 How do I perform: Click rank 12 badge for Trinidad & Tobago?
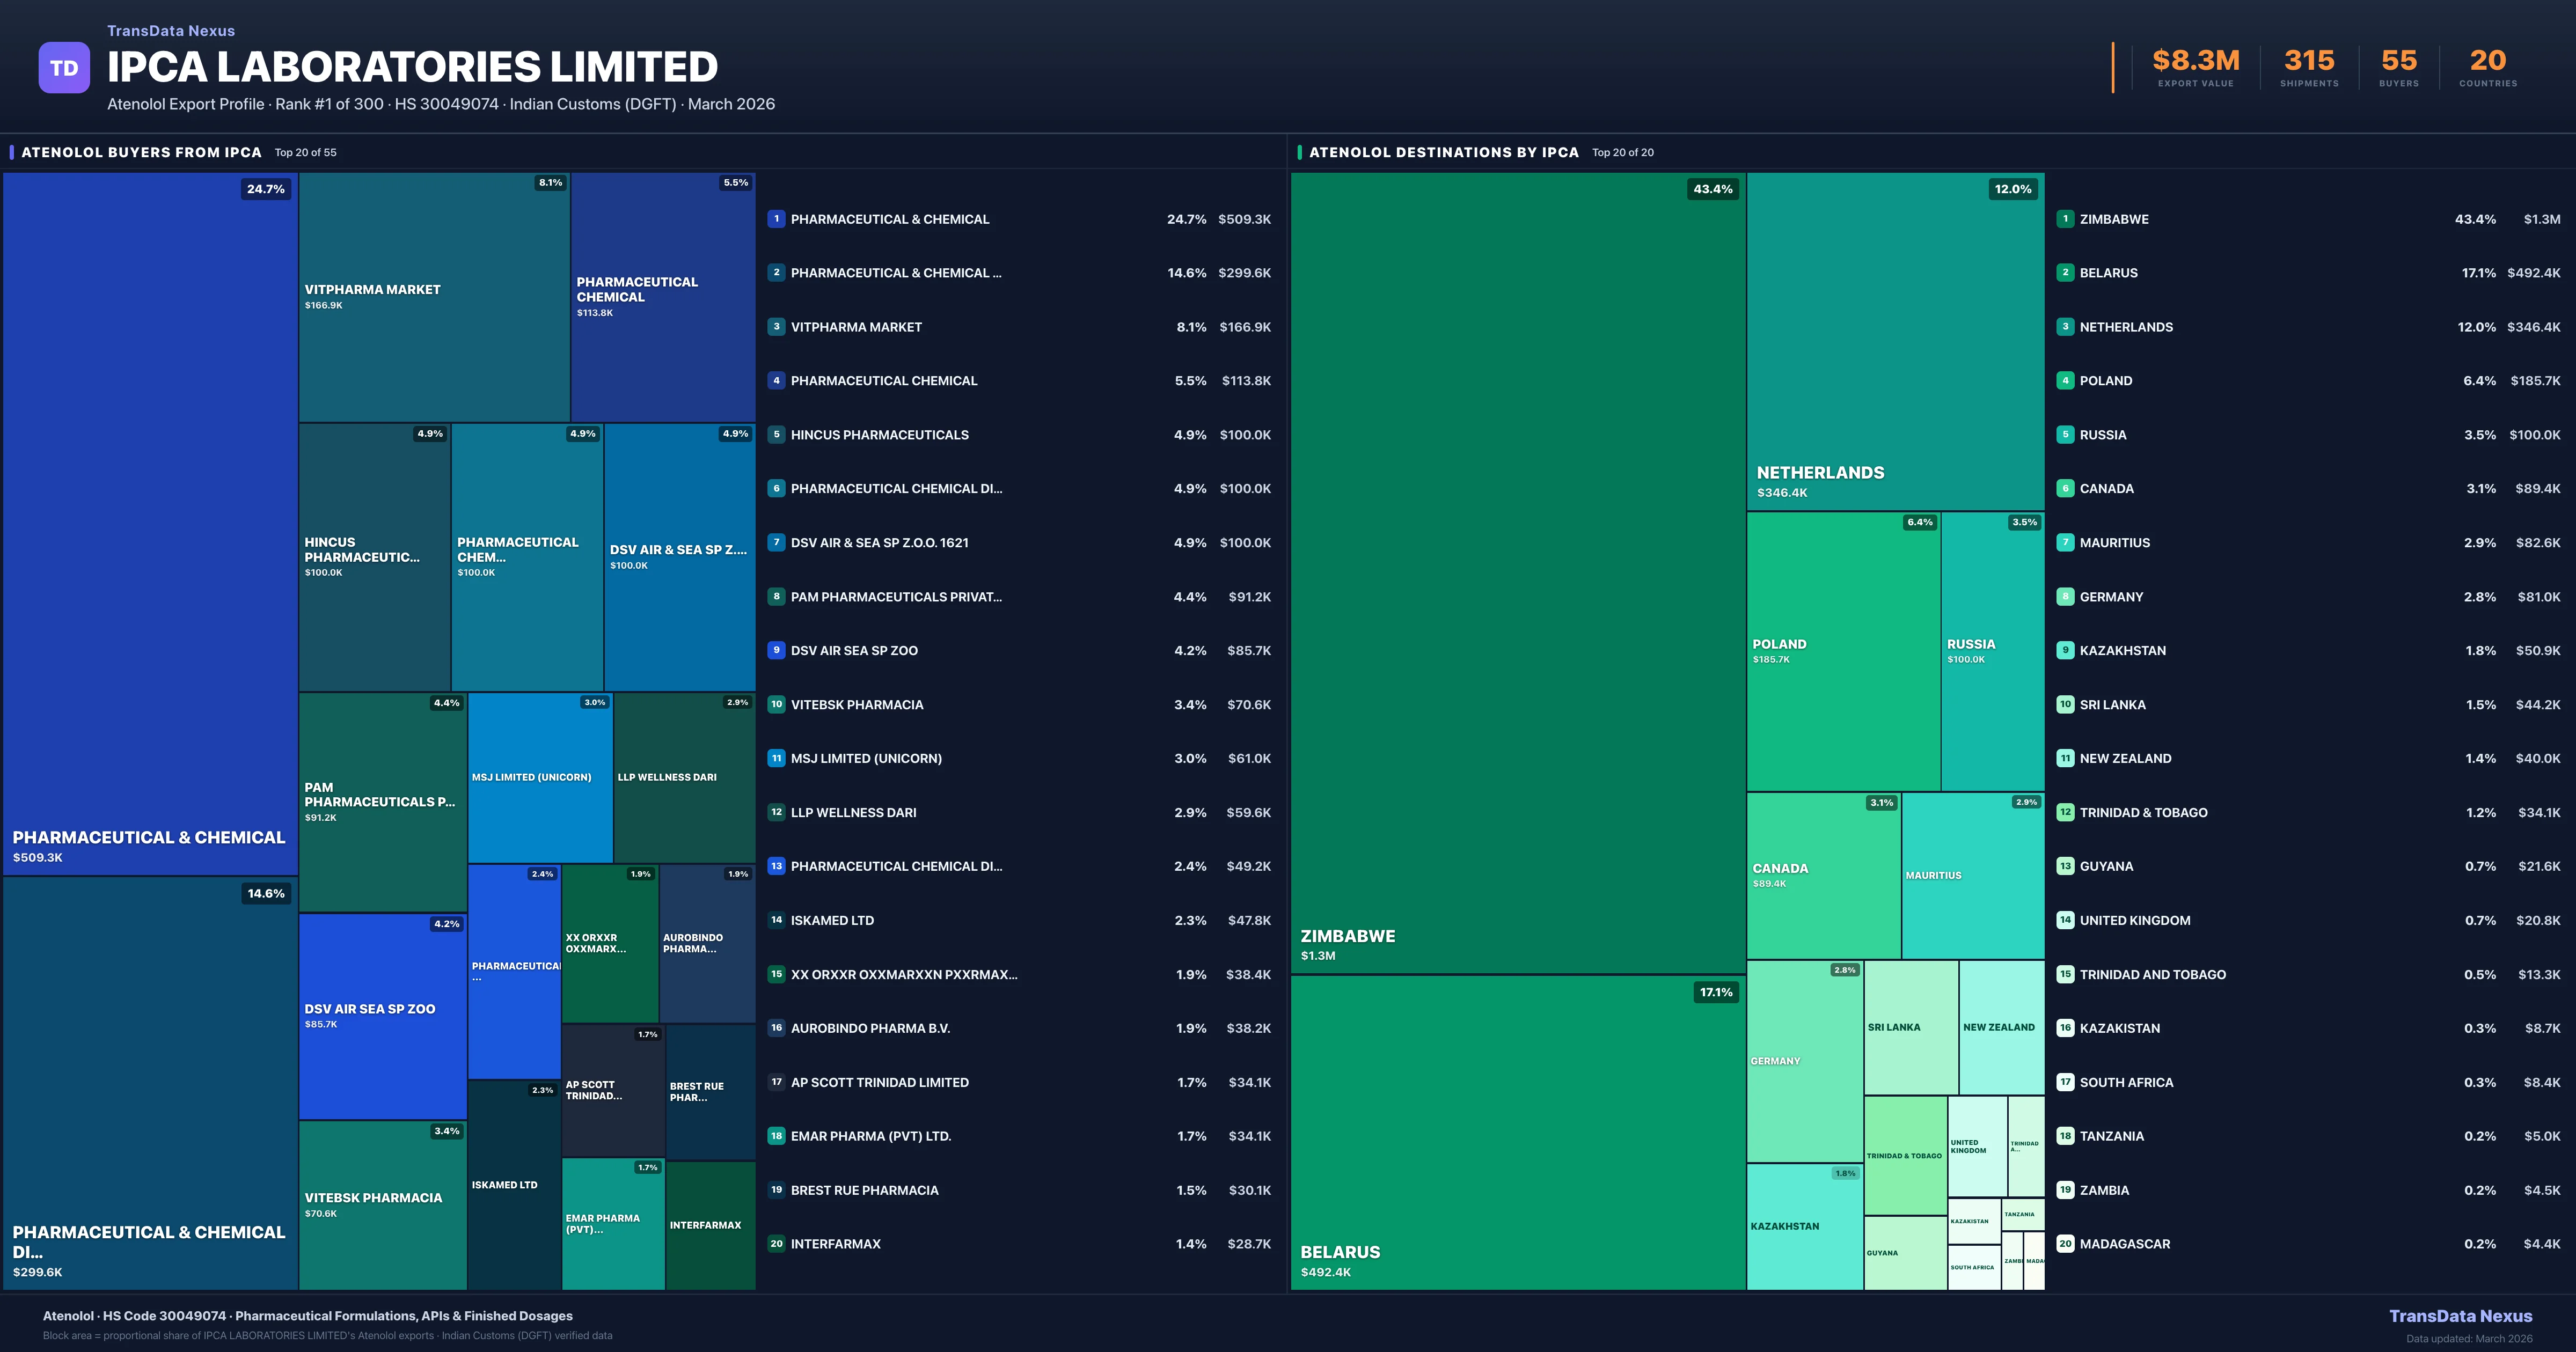(x=2065, y=813)
